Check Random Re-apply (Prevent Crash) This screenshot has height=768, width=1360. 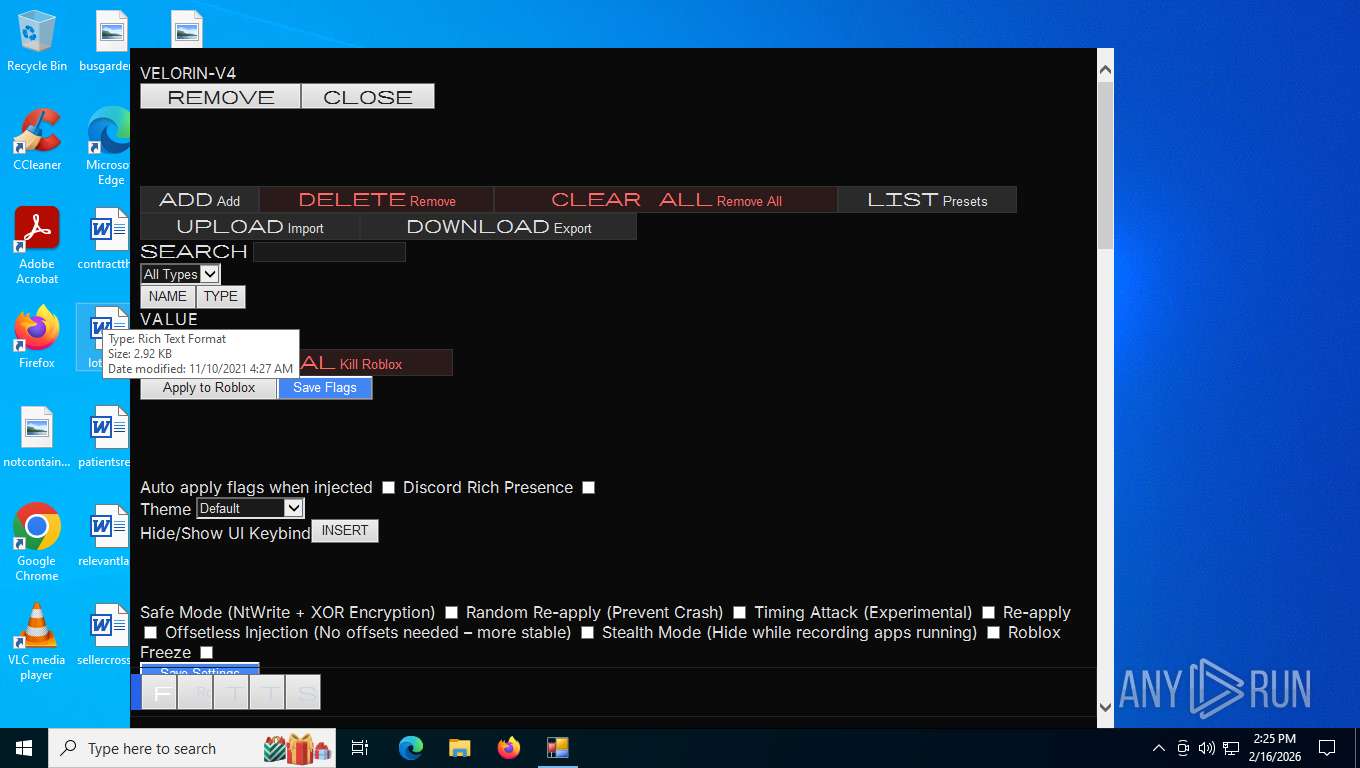tap(739, 612)
